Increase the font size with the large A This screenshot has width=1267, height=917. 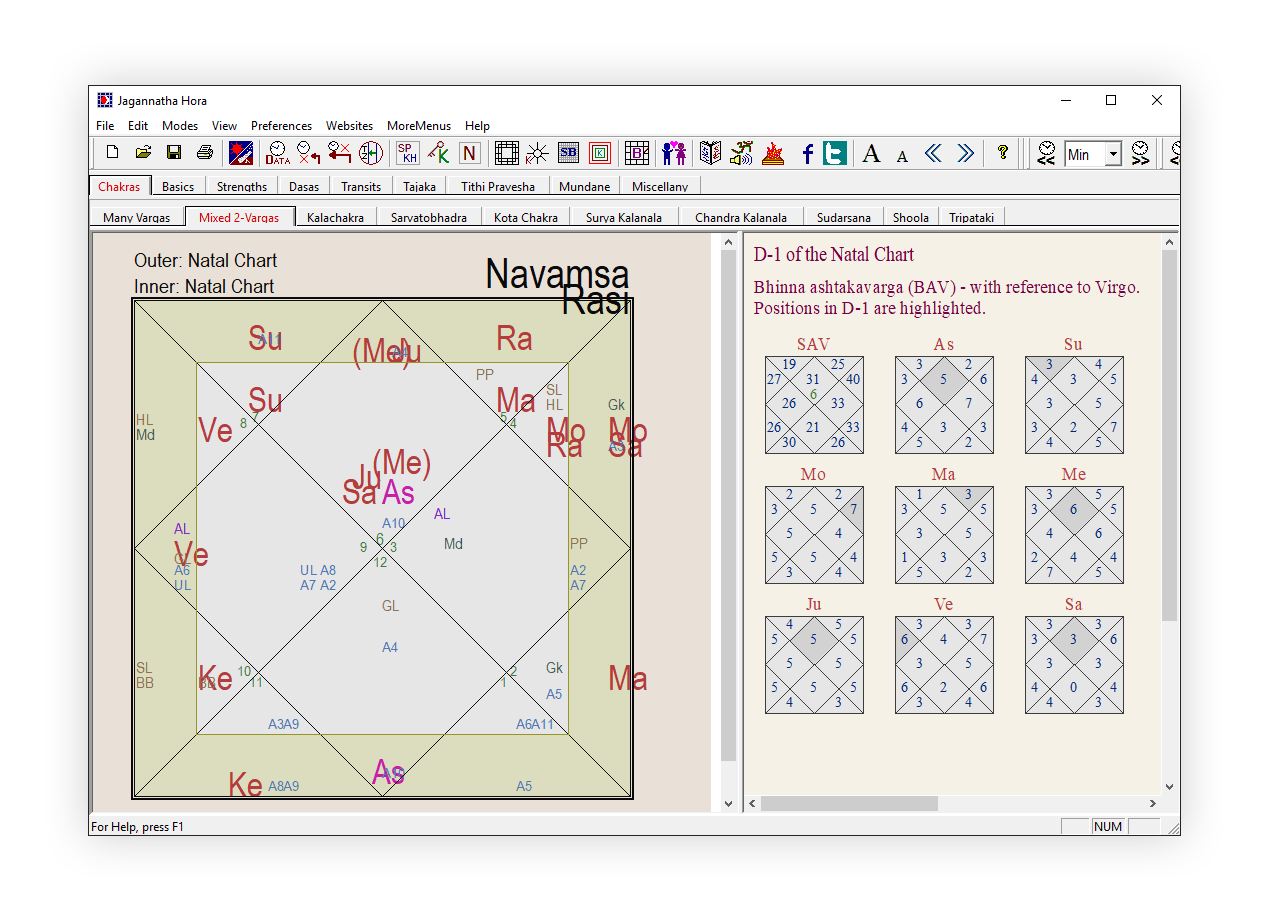tap(871, 153)
